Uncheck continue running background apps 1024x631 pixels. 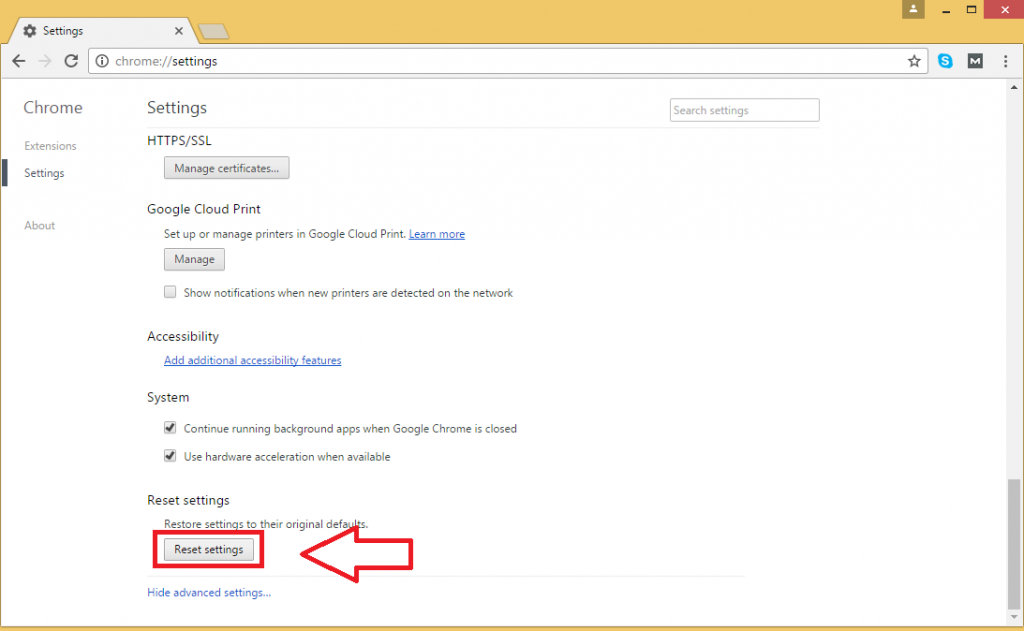pos(170,428)
